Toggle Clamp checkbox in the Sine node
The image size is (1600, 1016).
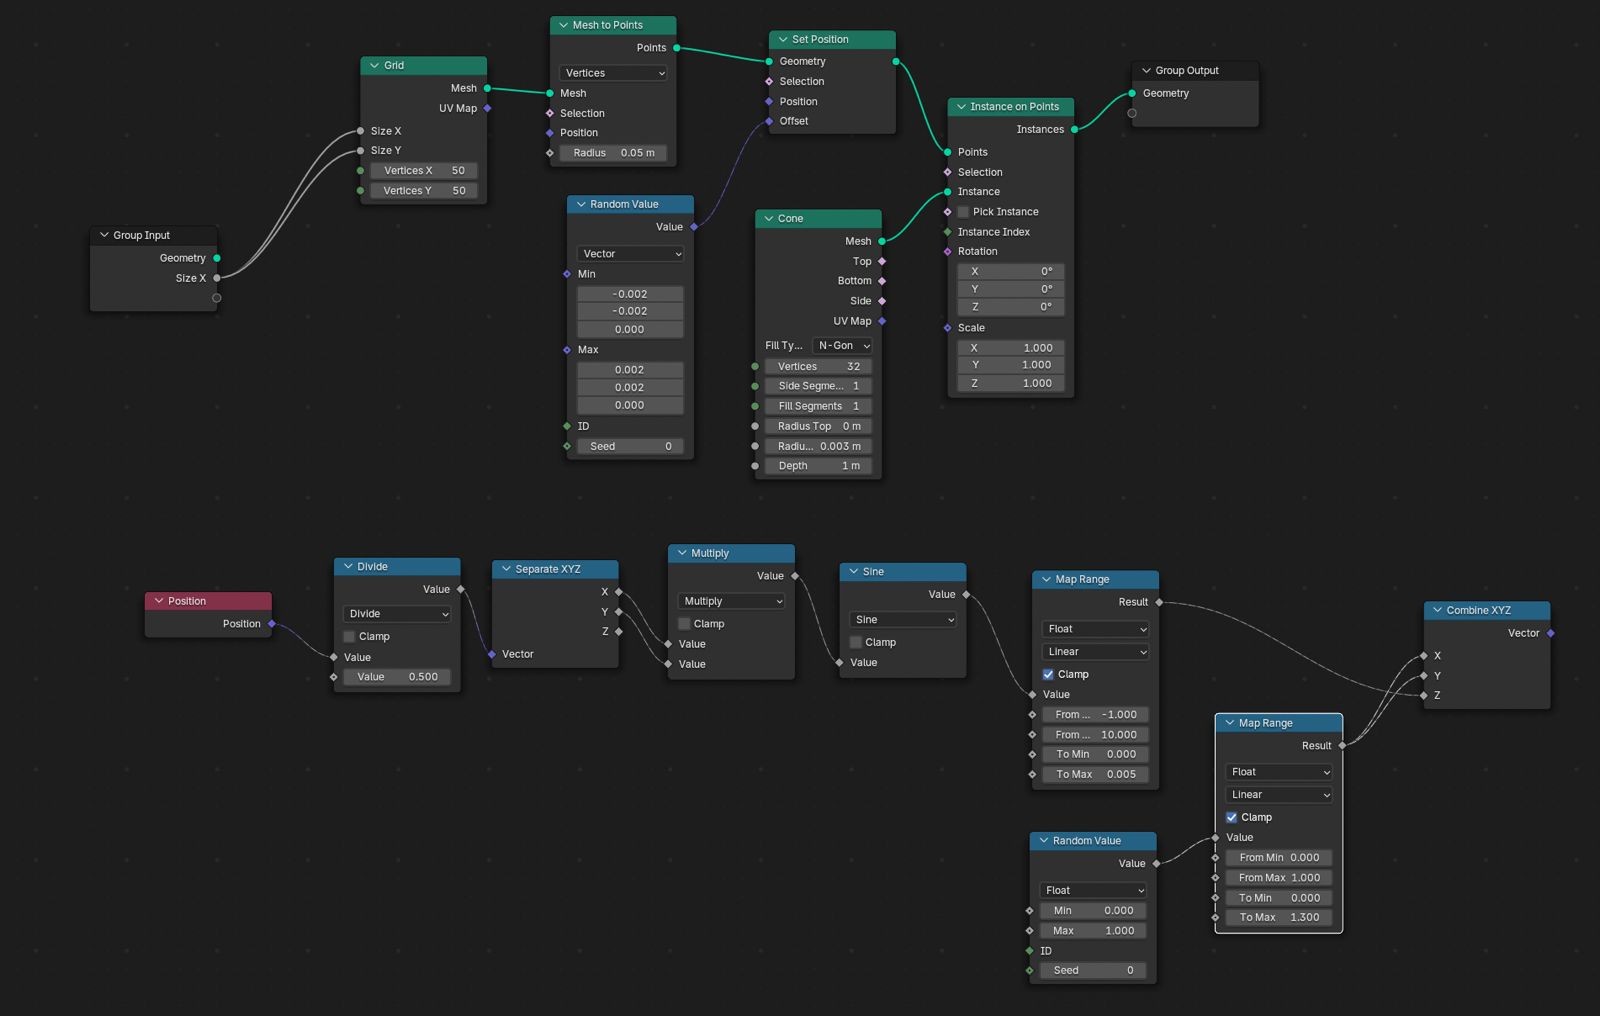coord(856,643)
